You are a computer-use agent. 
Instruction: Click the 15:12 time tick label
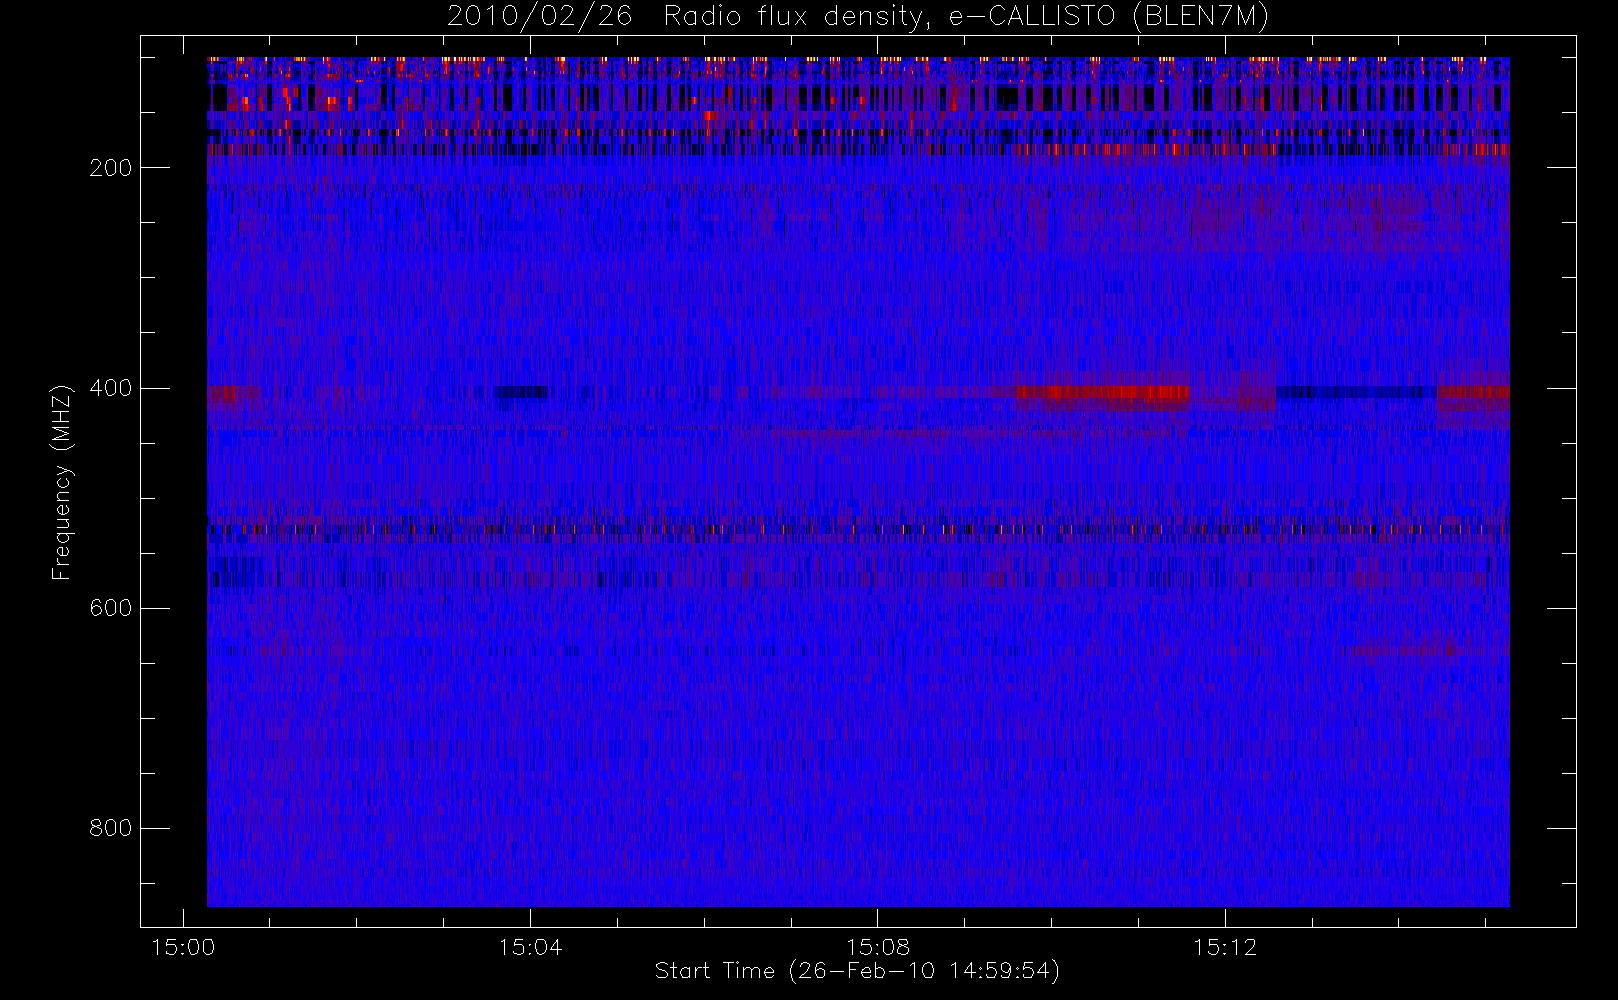pos(1225,947)
